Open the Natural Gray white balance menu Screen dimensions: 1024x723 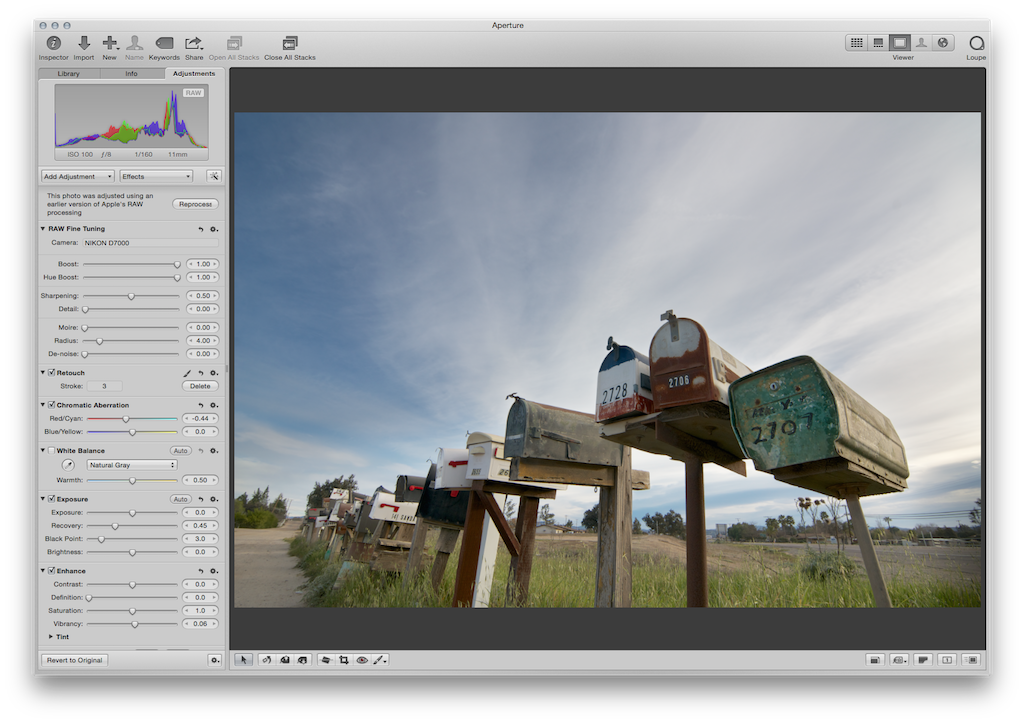pos(132,465)
